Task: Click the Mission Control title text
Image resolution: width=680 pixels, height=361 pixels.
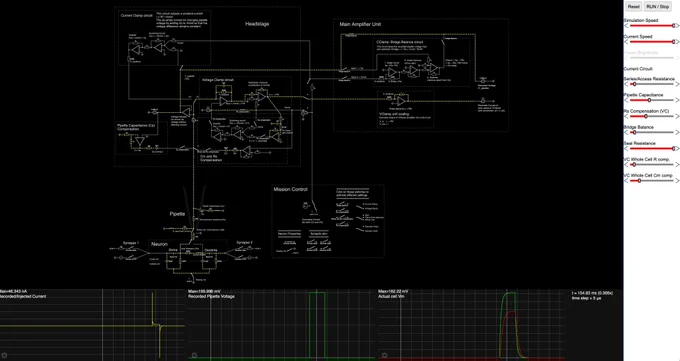Action: [x=291, y=189]
